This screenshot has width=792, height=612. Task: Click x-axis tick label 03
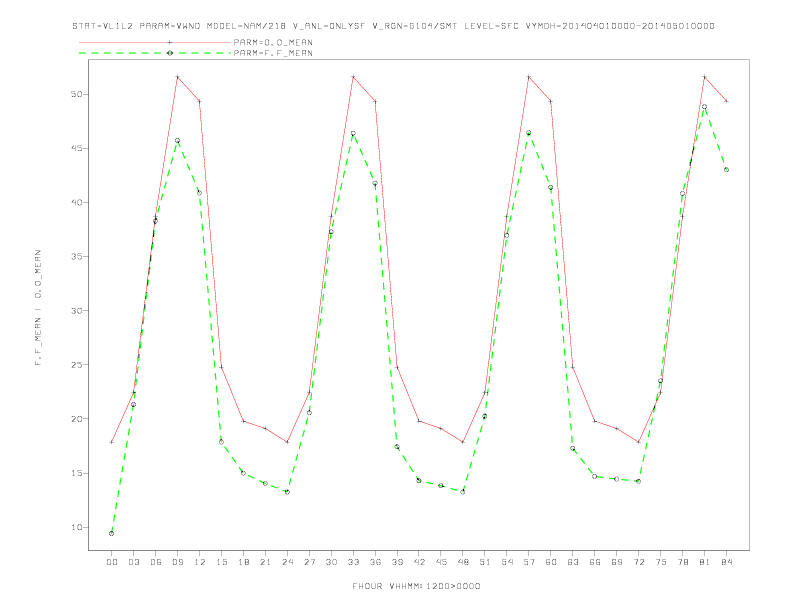click(x=133, y=562)
